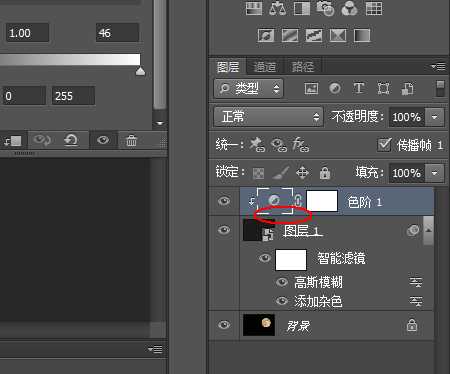Toggle the 传播帧 1 checkbox
450x374 pixels.
pos(384,145)
